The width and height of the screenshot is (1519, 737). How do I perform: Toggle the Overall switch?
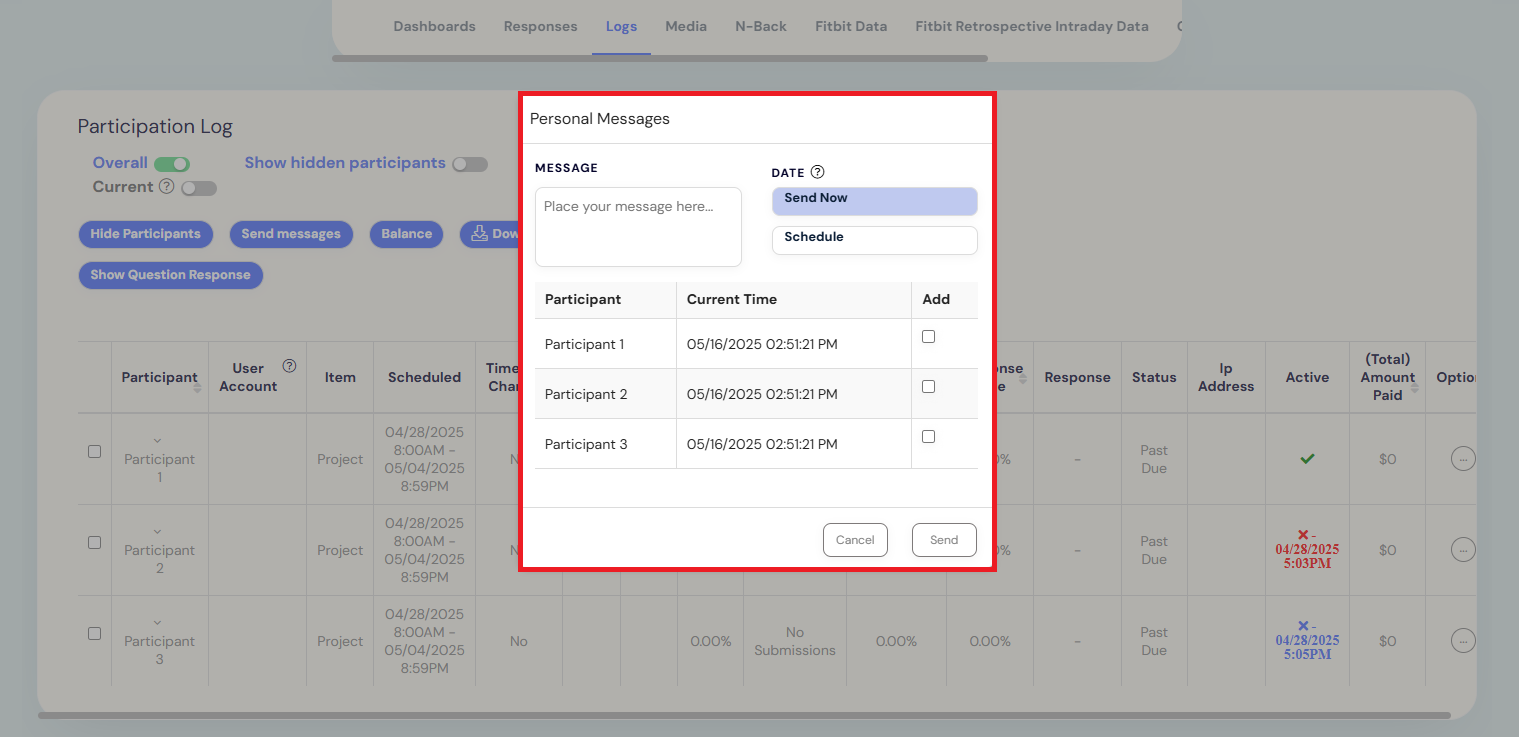click(171, 164)
